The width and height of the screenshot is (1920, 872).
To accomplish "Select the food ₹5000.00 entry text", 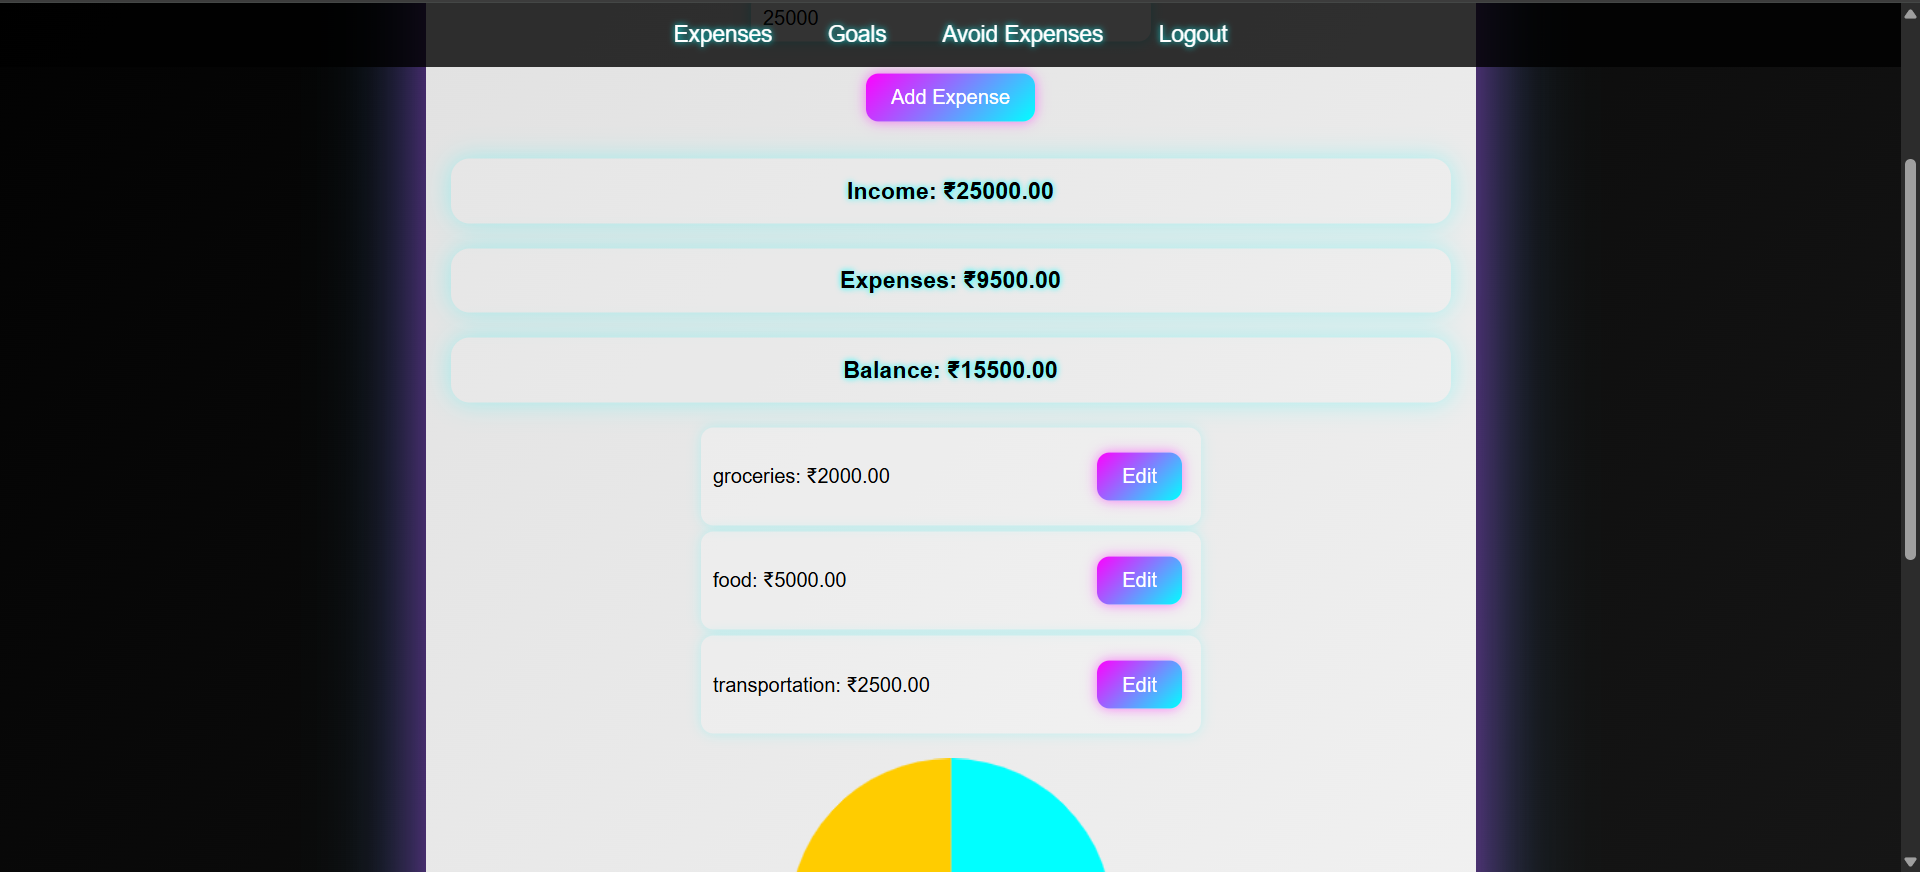I will pyautogui.click(x=779, y=580).
